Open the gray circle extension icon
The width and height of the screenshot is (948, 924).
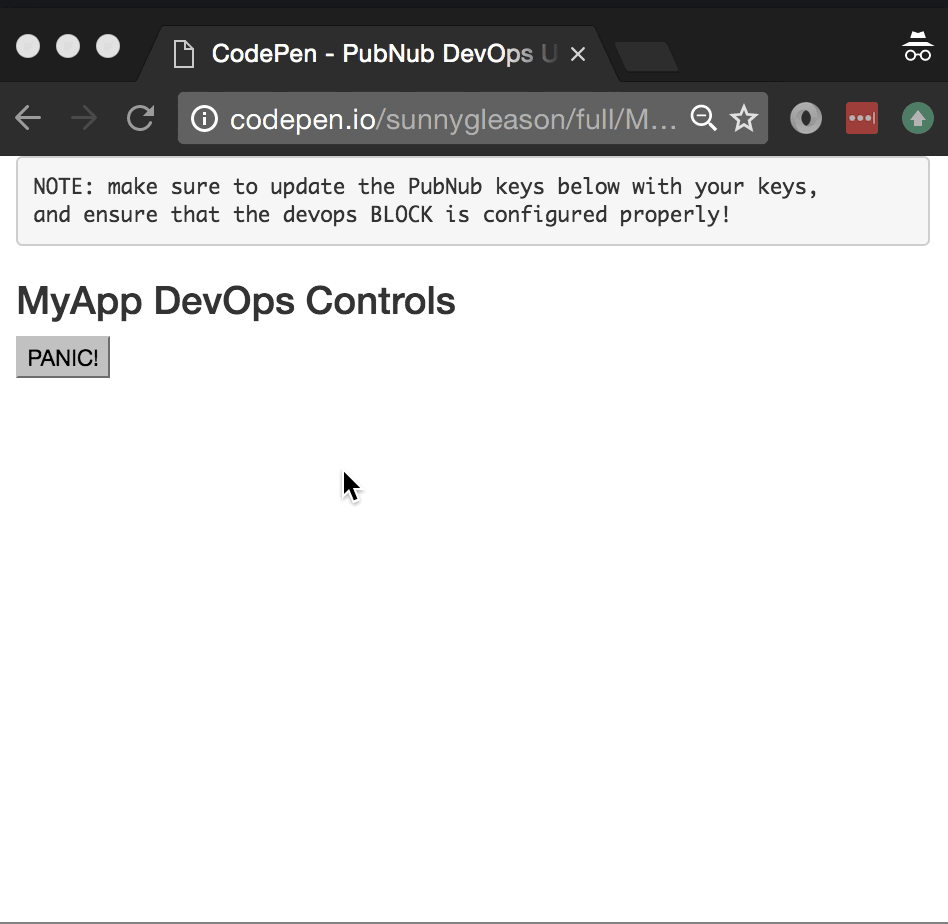pos(806,119)
